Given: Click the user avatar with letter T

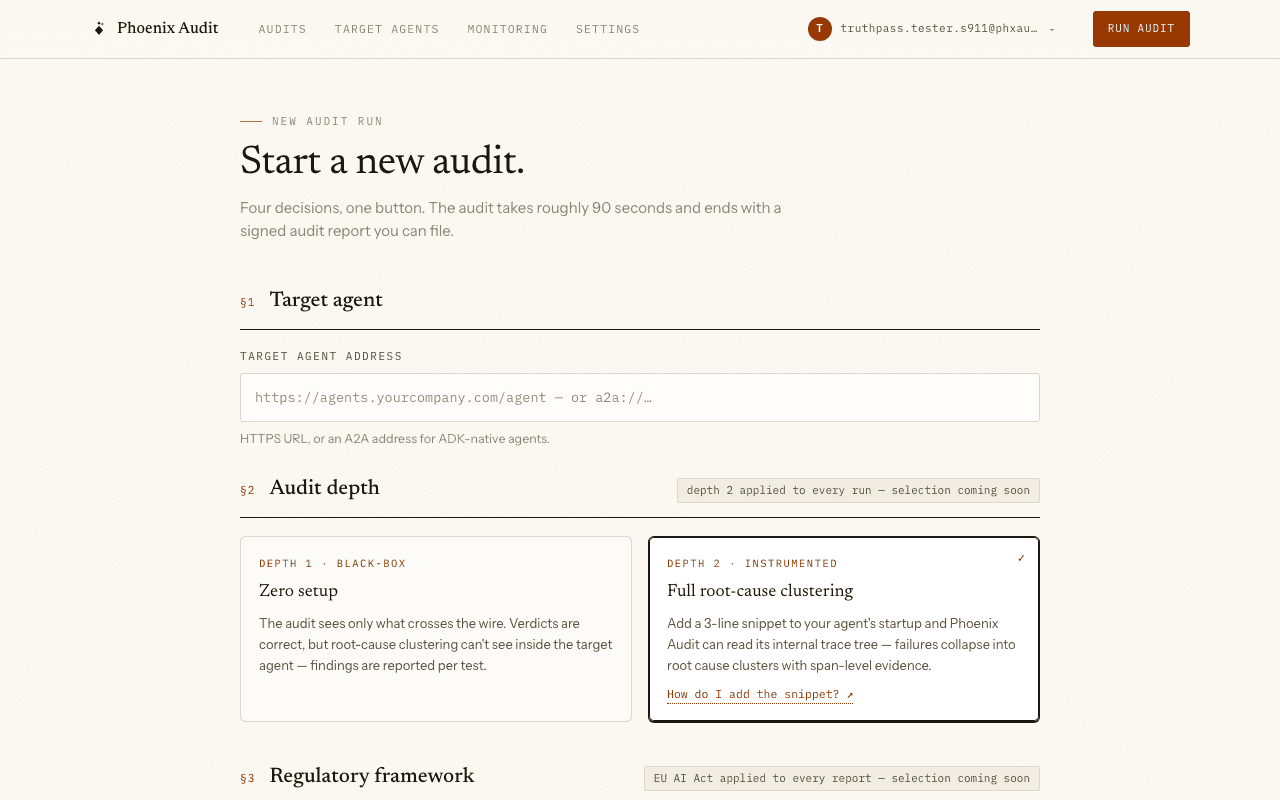Looking at the screenshot, I should (x=820, y=29).
